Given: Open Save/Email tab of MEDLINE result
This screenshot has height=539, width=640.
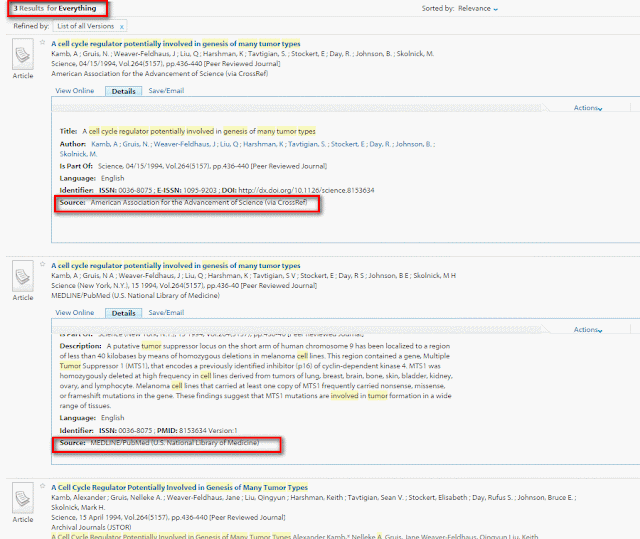Looking at the screenshot, I should [166, 313].
